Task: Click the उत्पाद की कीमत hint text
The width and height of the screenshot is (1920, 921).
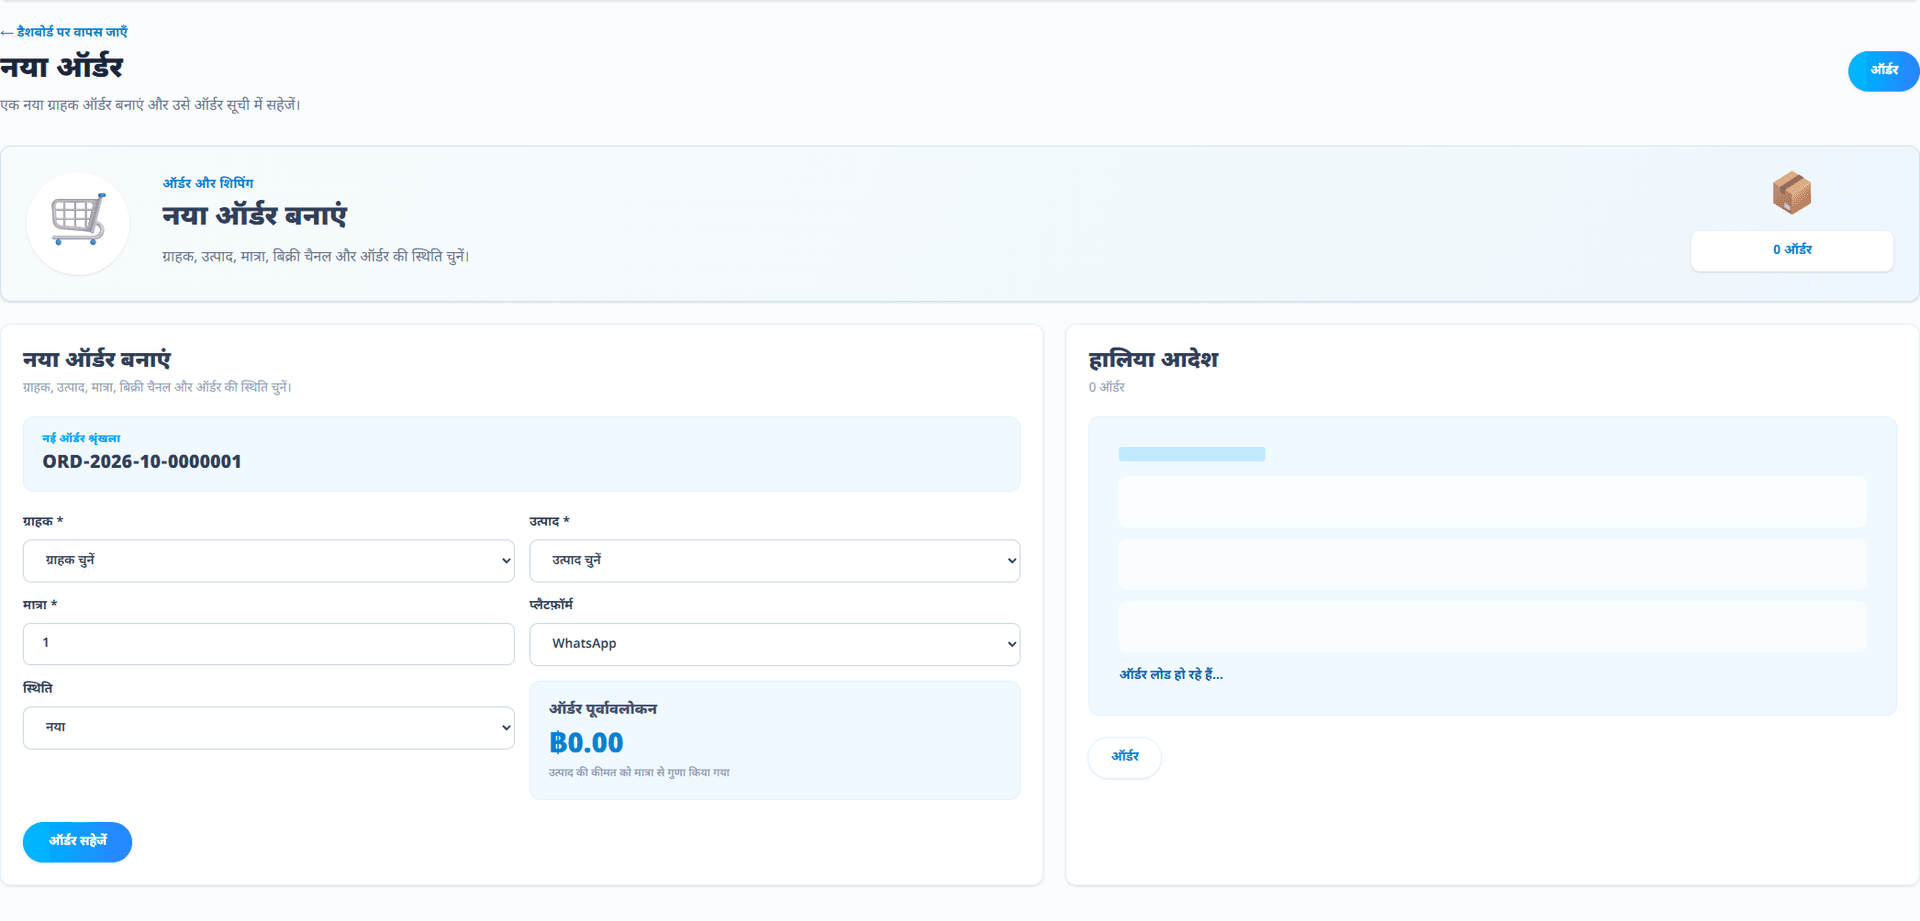Action: pos(639,773)
